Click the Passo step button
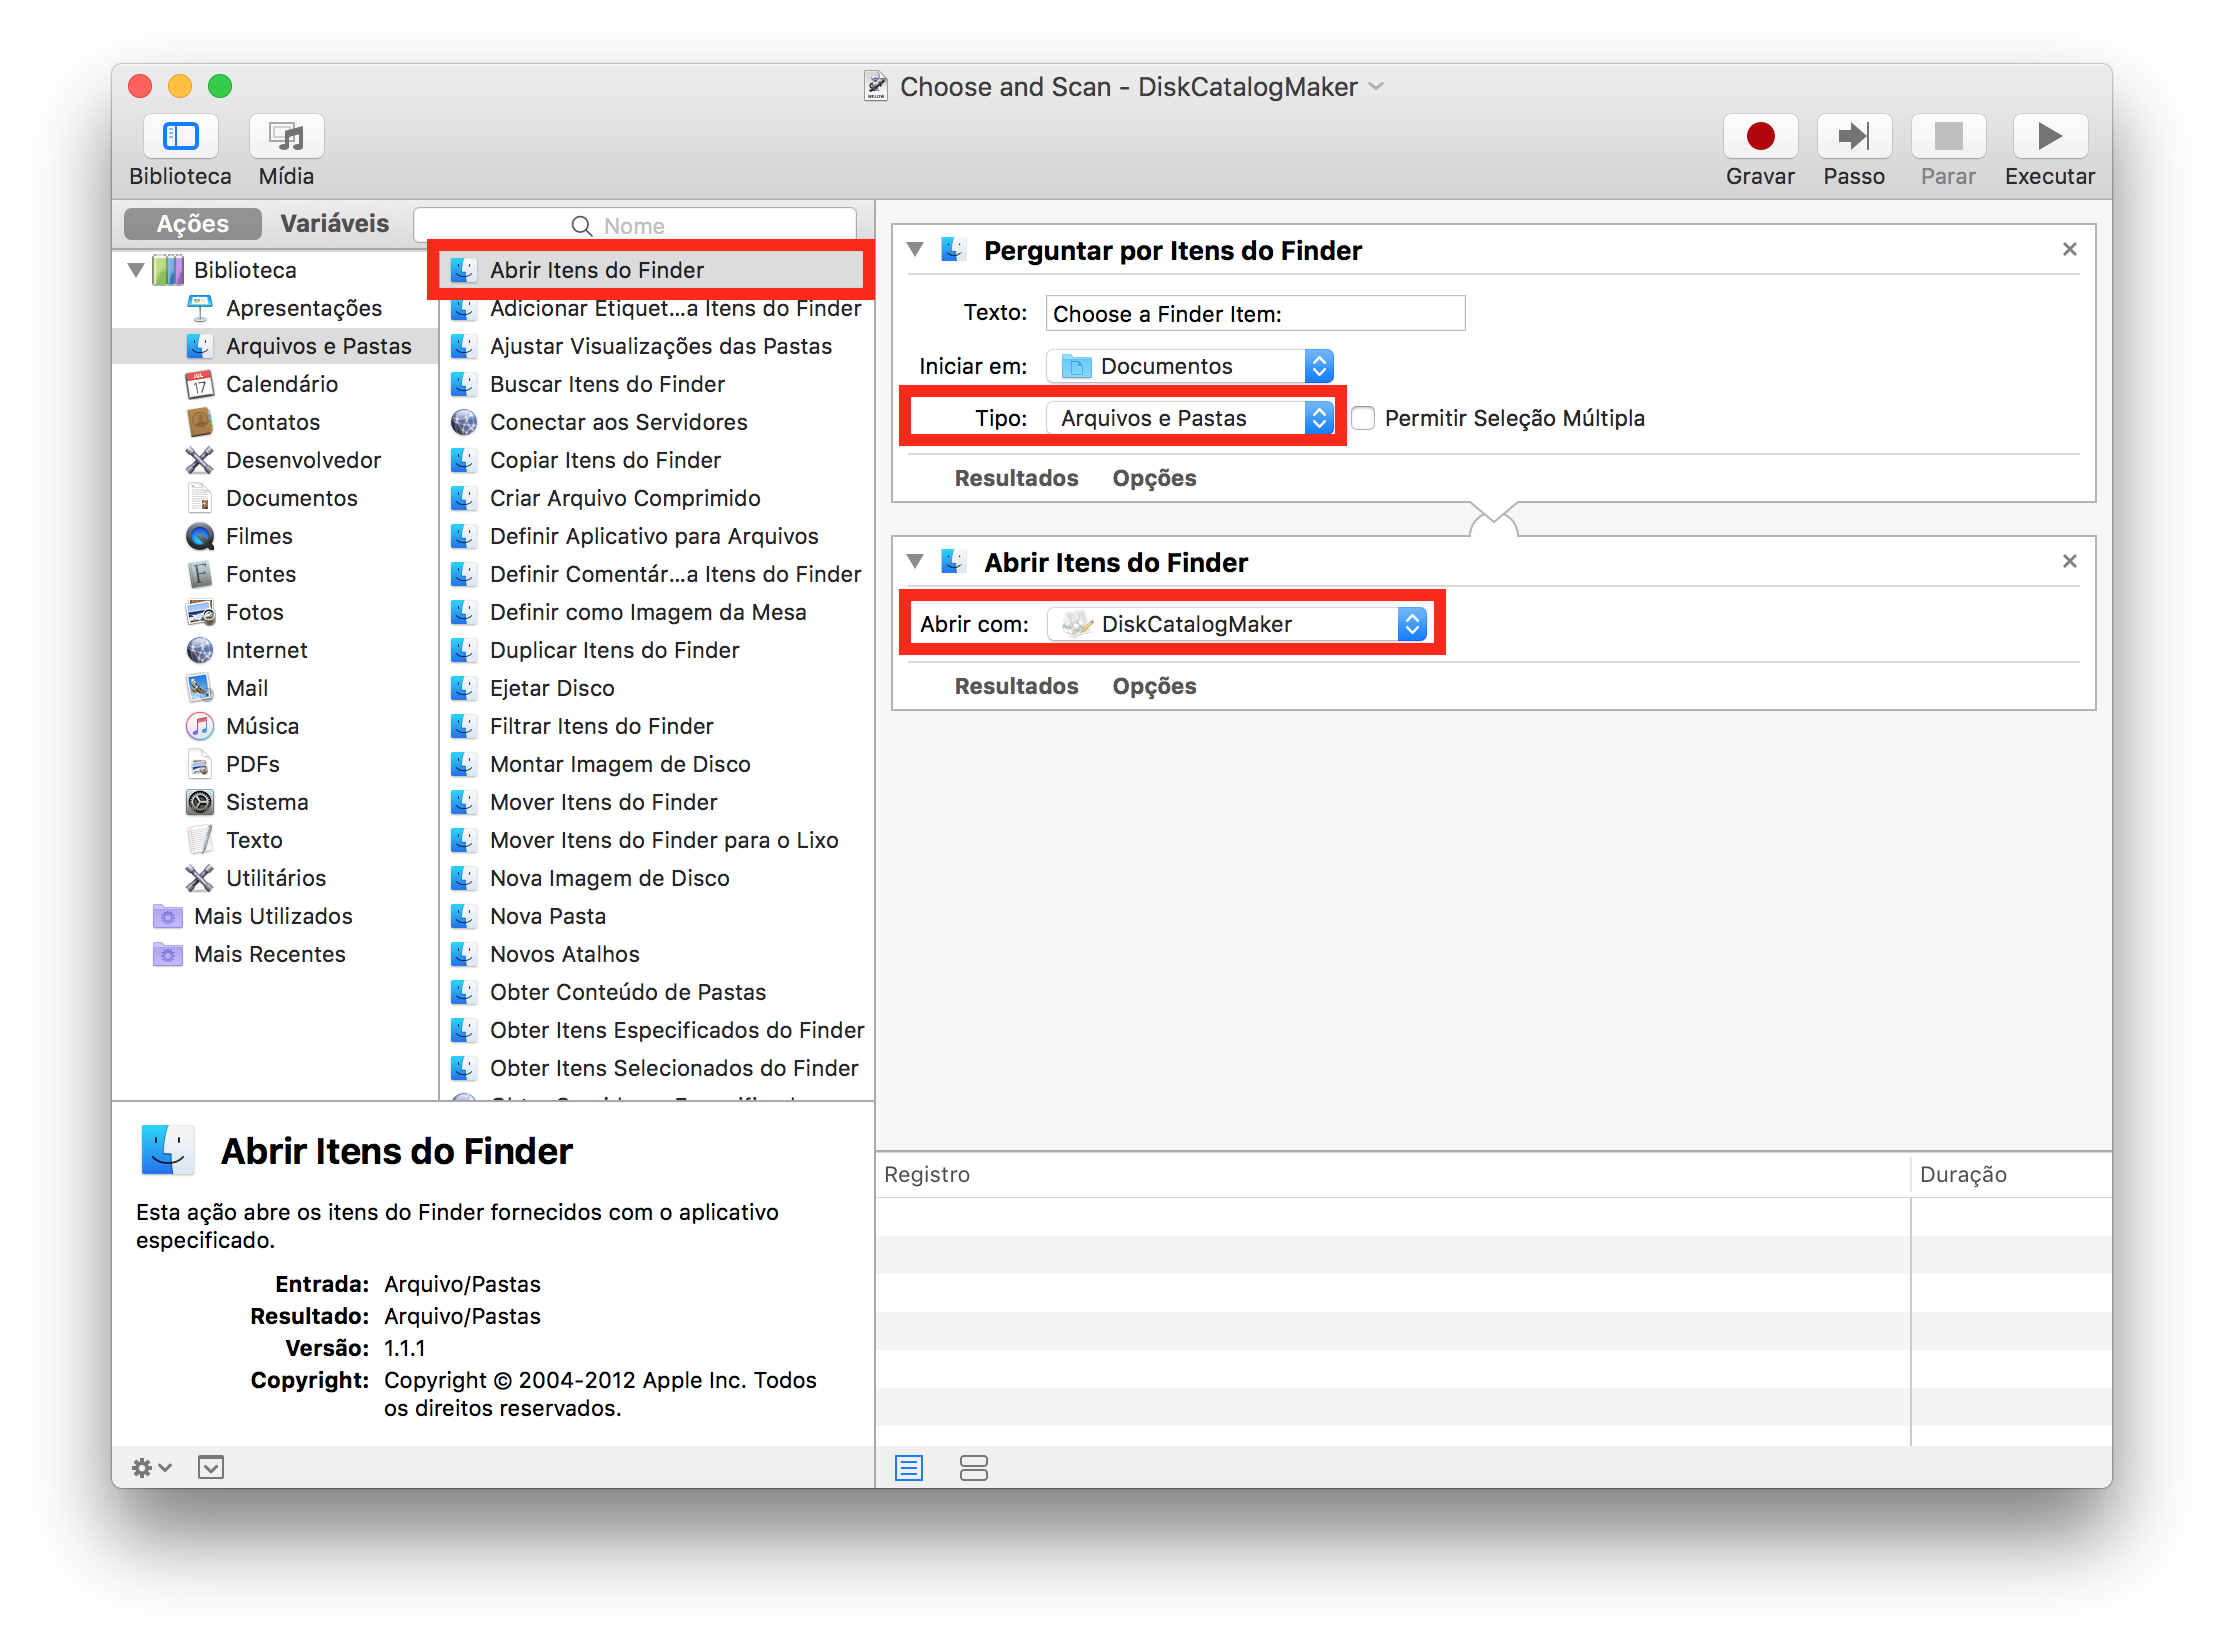This screenshot has width=2224, height=1648. [x=1854, y=136]
